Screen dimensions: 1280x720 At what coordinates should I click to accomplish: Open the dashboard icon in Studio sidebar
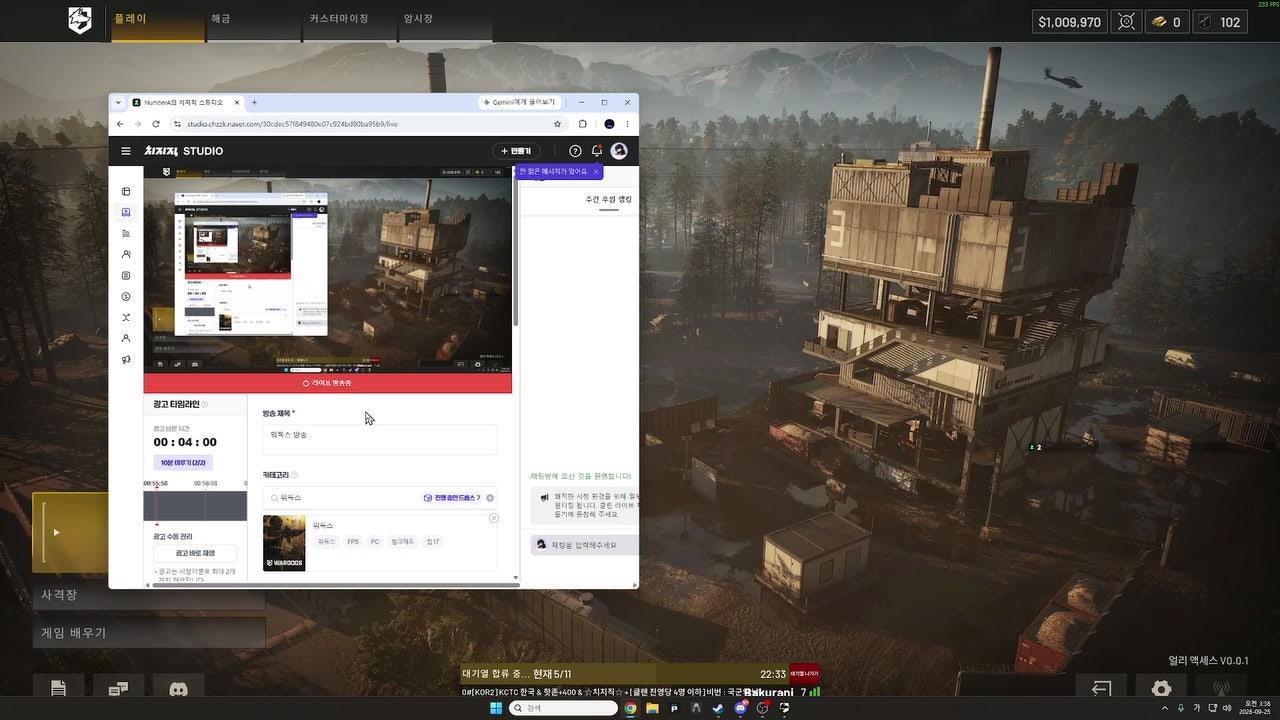[x=126, y=191]
